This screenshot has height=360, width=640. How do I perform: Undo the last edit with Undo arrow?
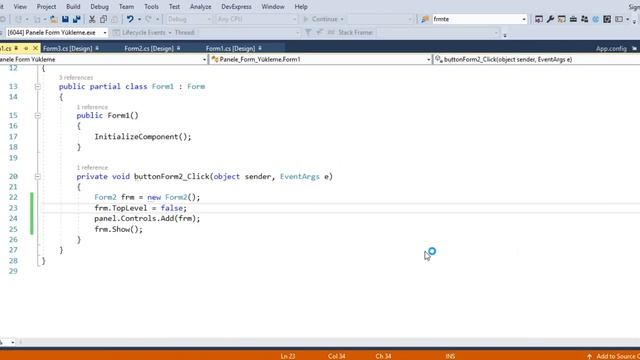tap(130, 19)
